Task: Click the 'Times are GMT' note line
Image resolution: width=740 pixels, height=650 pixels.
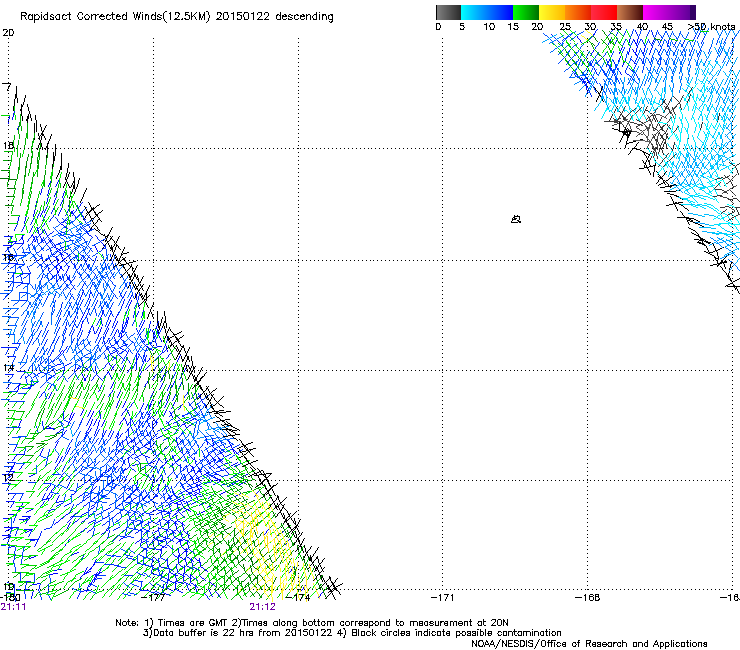Action: click(x=312, y=623)
